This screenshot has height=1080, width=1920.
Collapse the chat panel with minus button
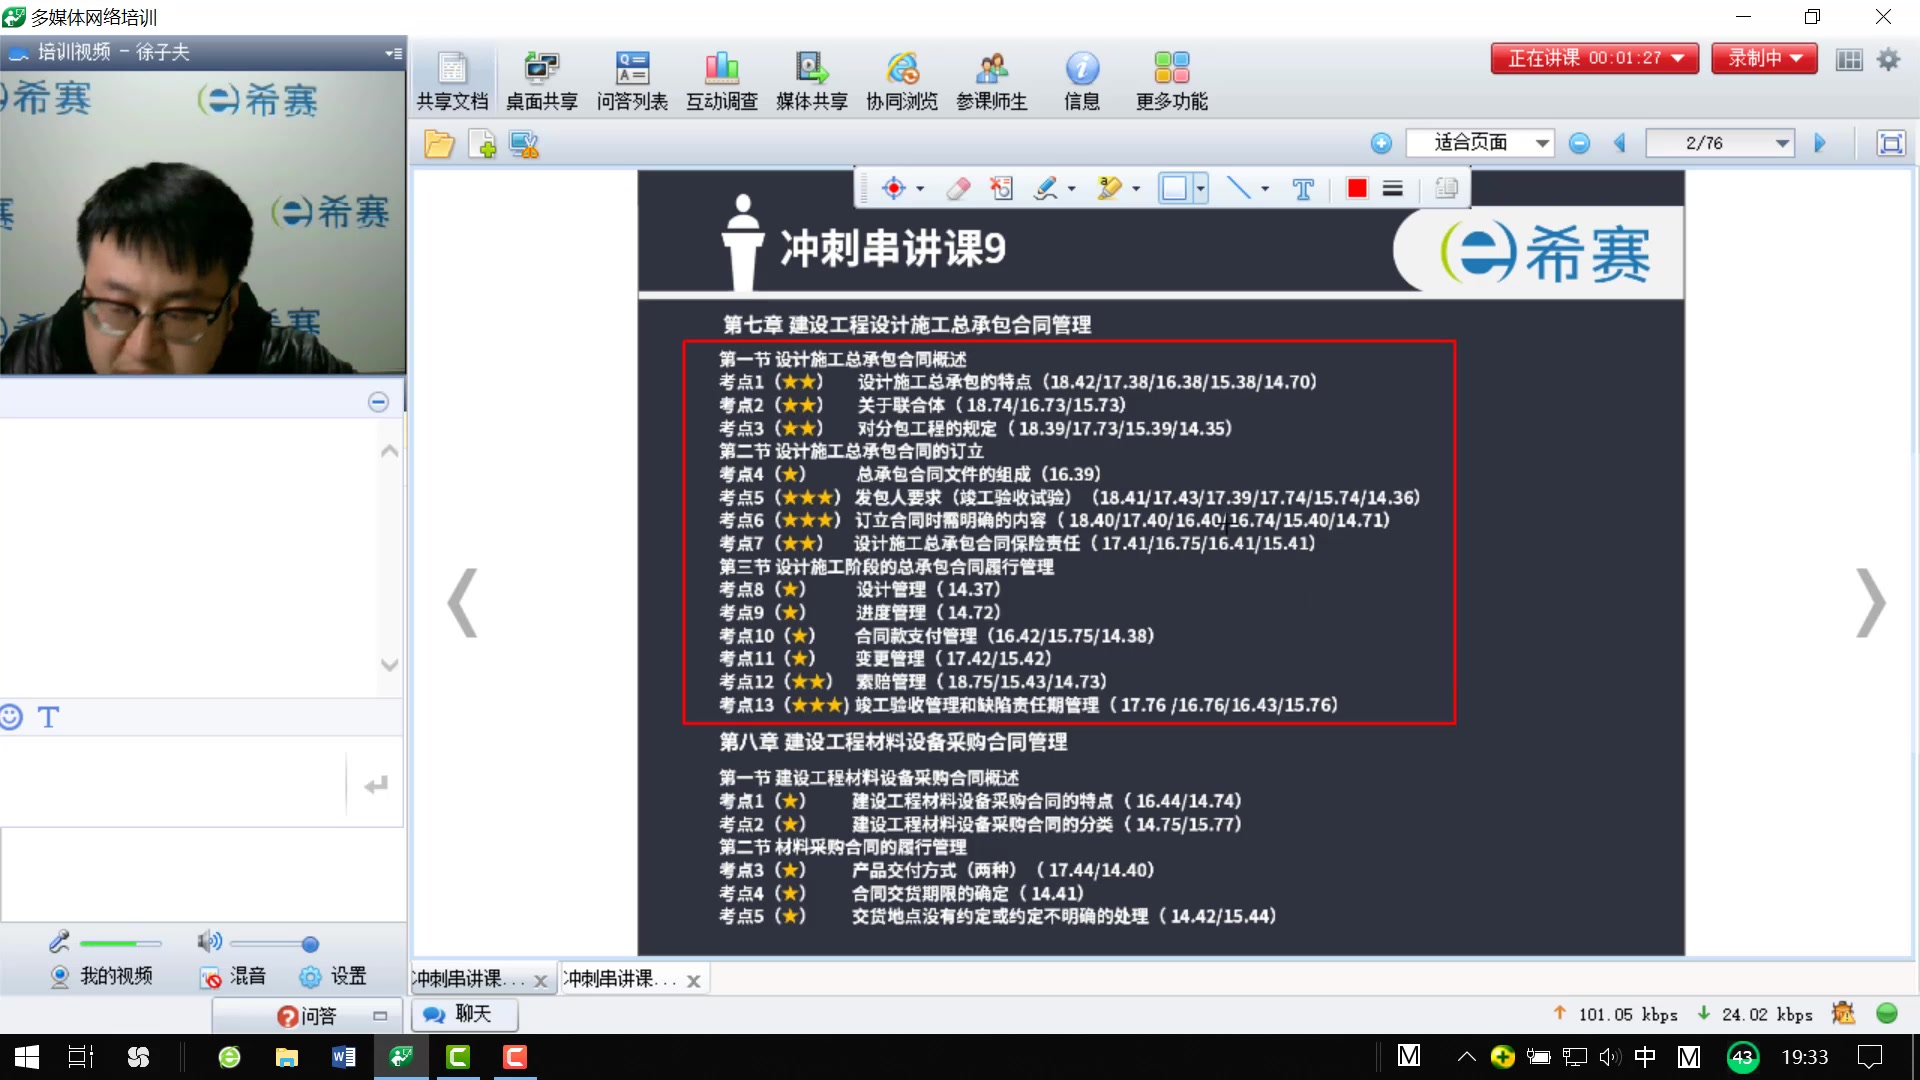(378, 401)
